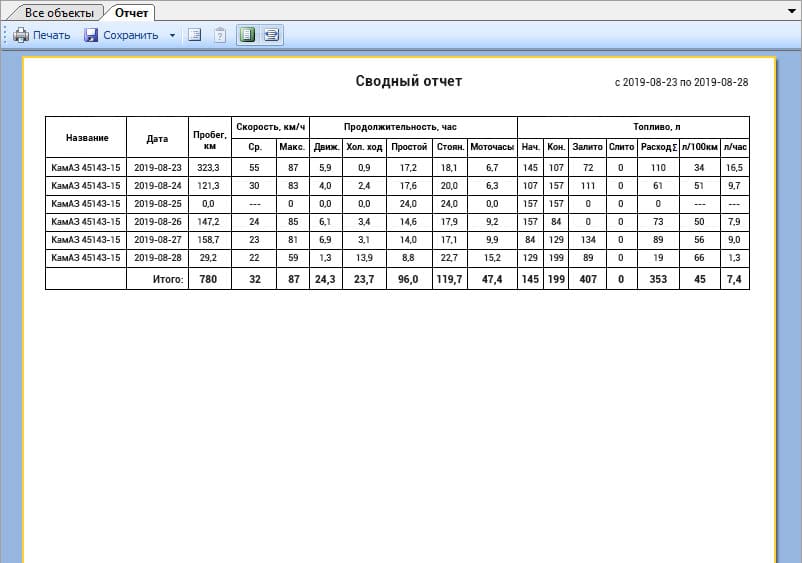
Task: Click the Залито fuel column header
Action: click(x=587, y=147)
